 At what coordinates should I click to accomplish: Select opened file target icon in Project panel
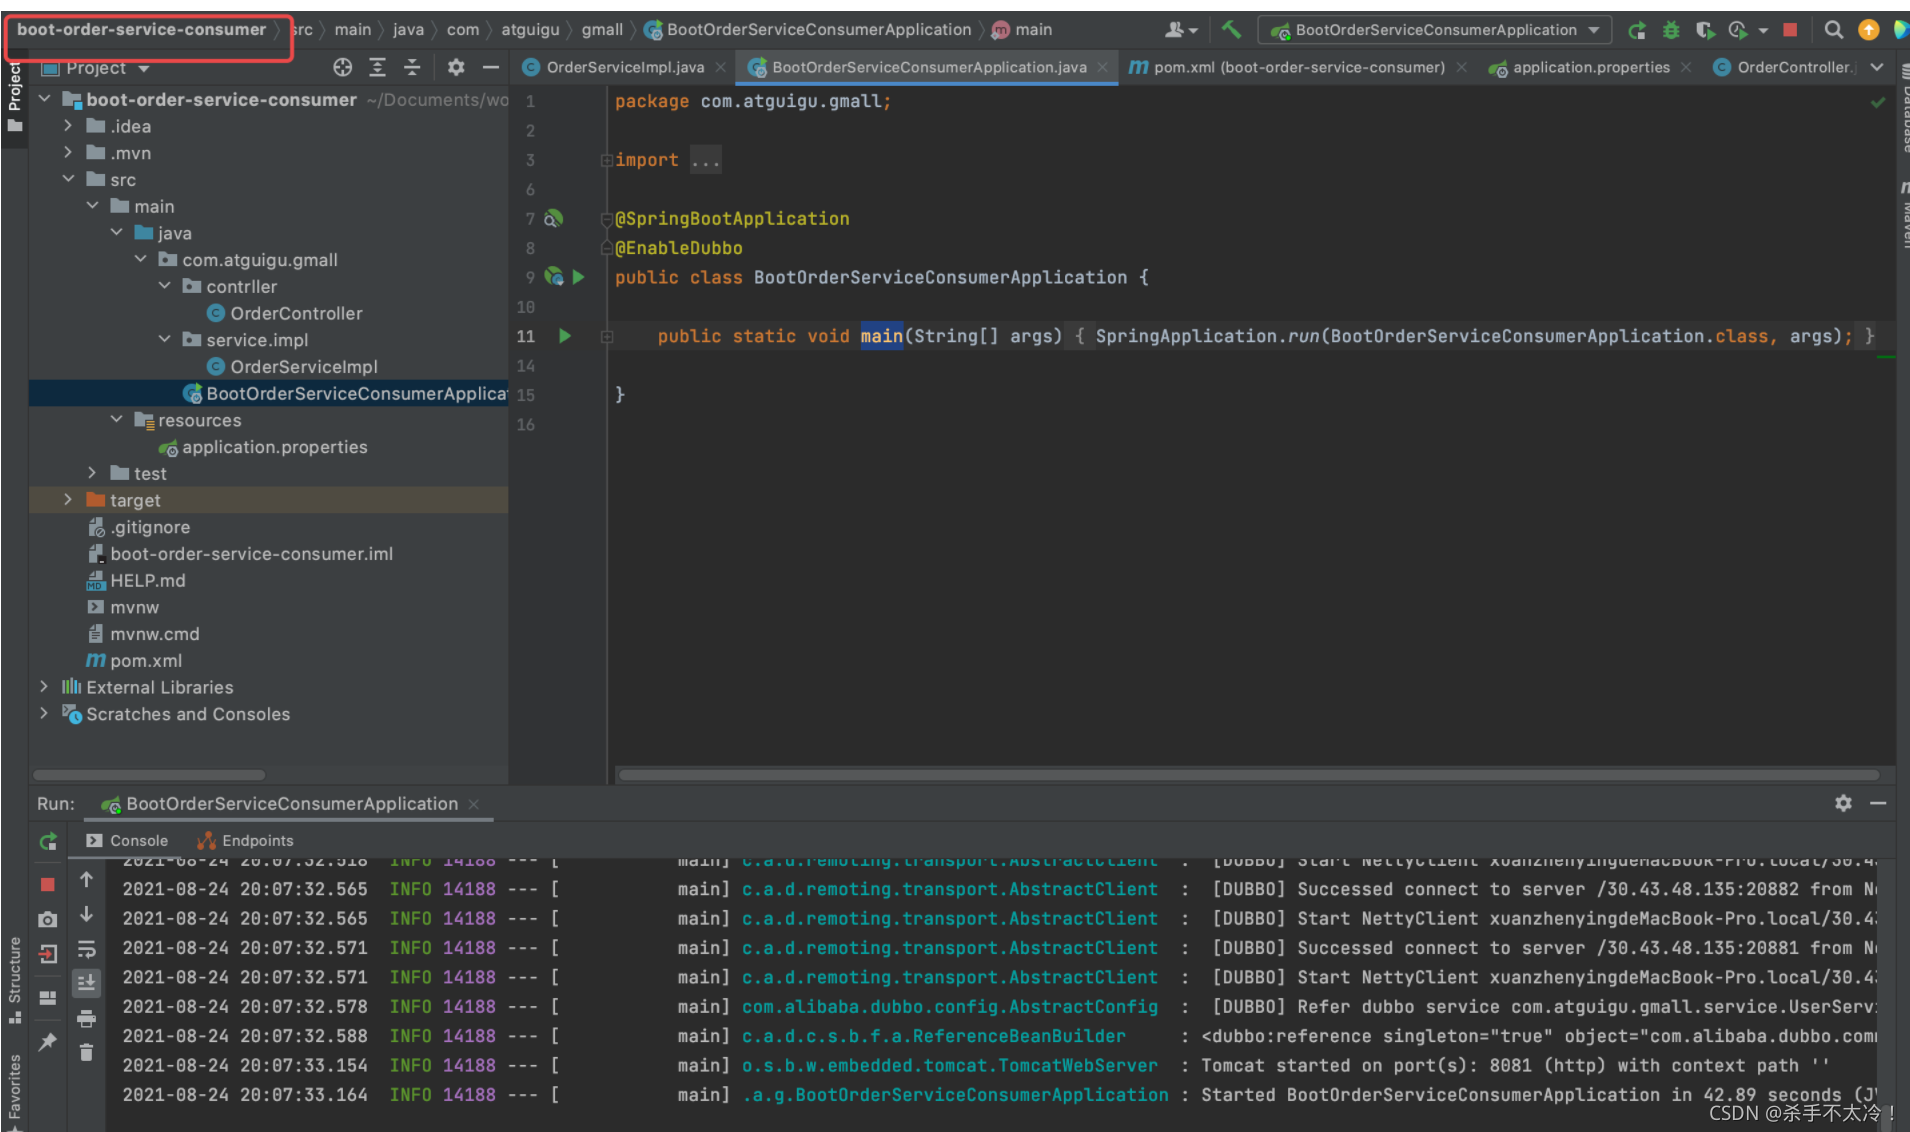[x=343, y=67]
